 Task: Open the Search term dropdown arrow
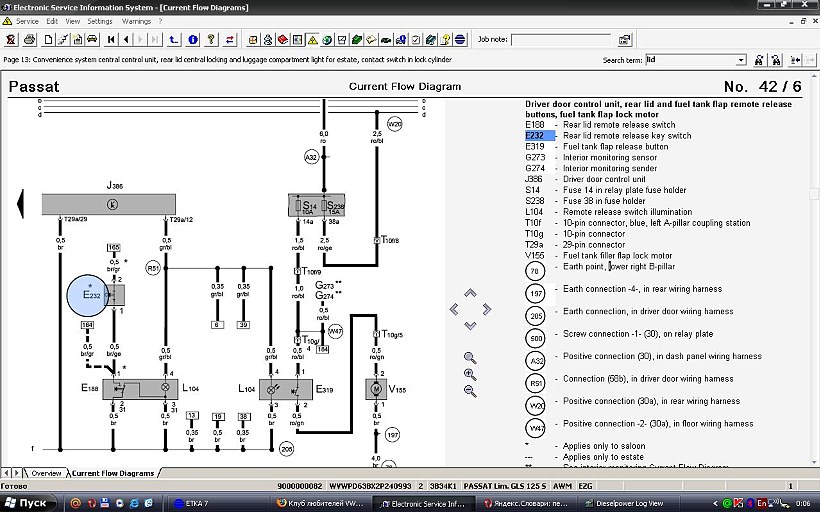pos(741,60)
